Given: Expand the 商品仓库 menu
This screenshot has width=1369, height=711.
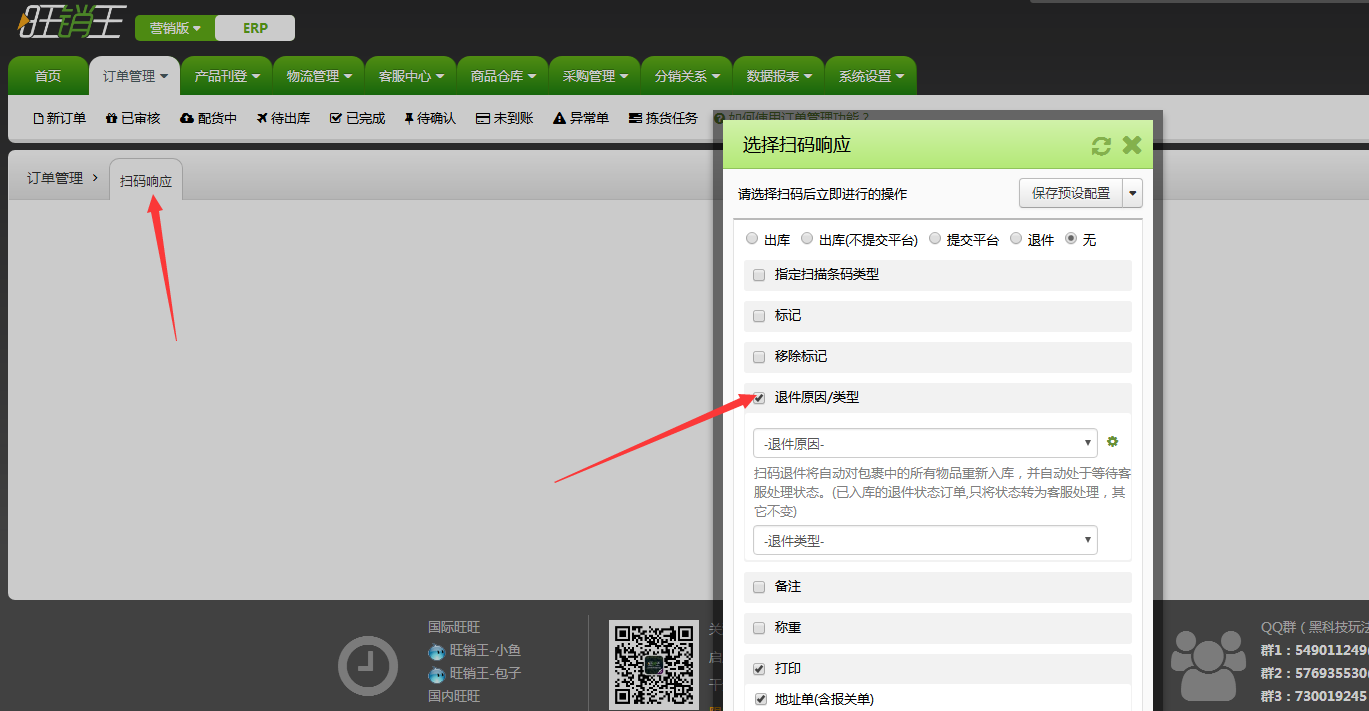Looking at the screenshot, I should (502, 76).
